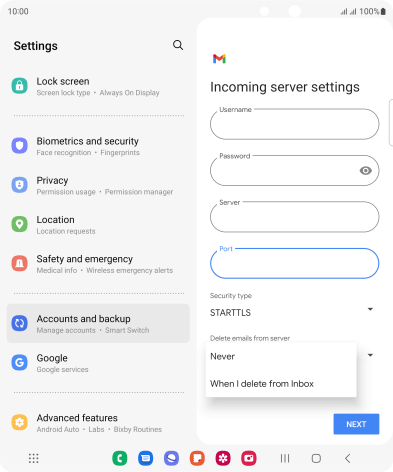Screen dimensions: 393x472
Task: Tap the NEXT button
Action: (356, 424)
